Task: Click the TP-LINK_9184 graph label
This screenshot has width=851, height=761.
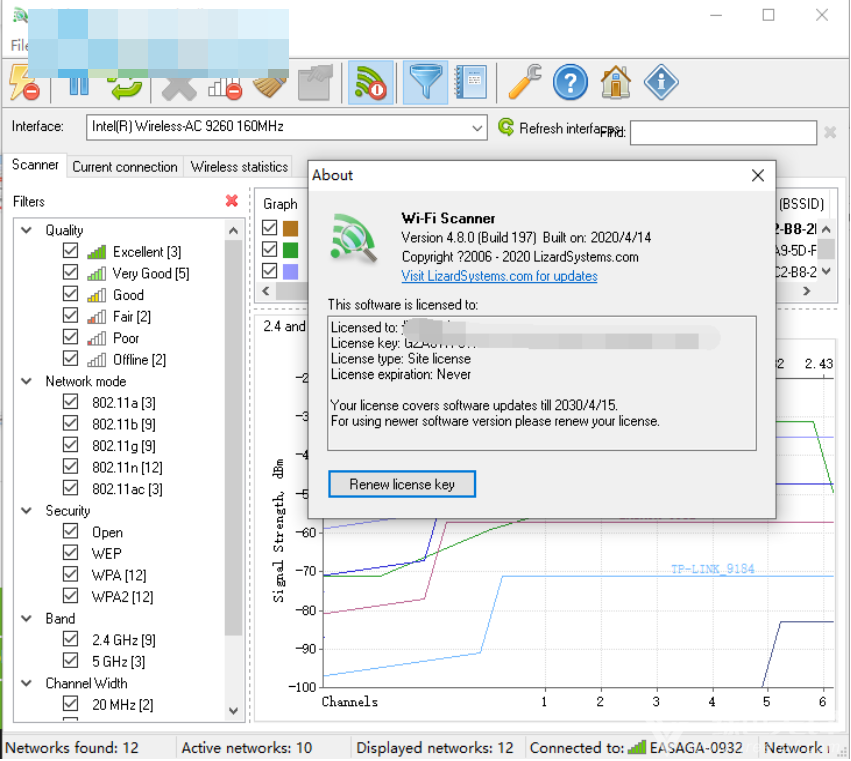Action: point(712,568)
